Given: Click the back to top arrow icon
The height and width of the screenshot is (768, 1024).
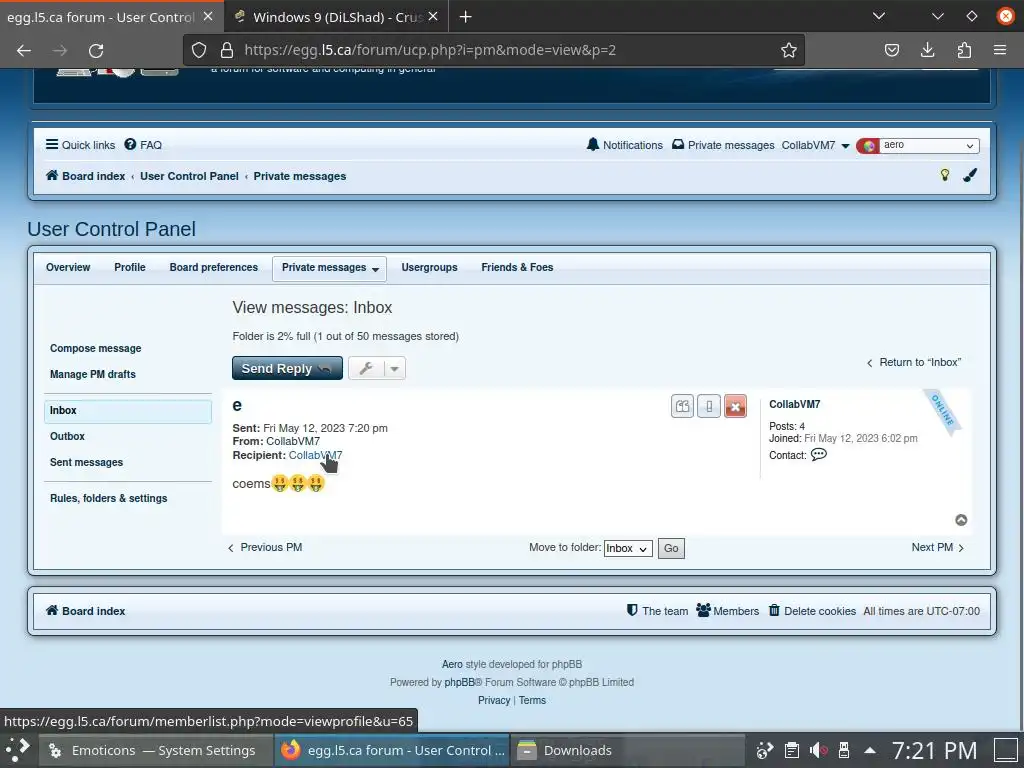Looking at the screenshot, I should coord(961,520).
